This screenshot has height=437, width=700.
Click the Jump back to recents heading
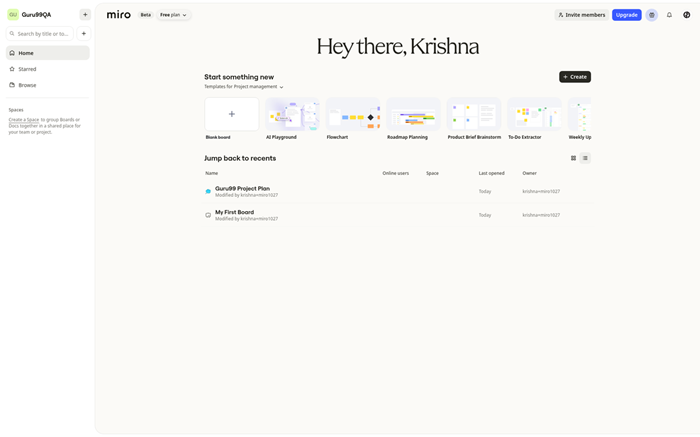[x=240, y=158]
